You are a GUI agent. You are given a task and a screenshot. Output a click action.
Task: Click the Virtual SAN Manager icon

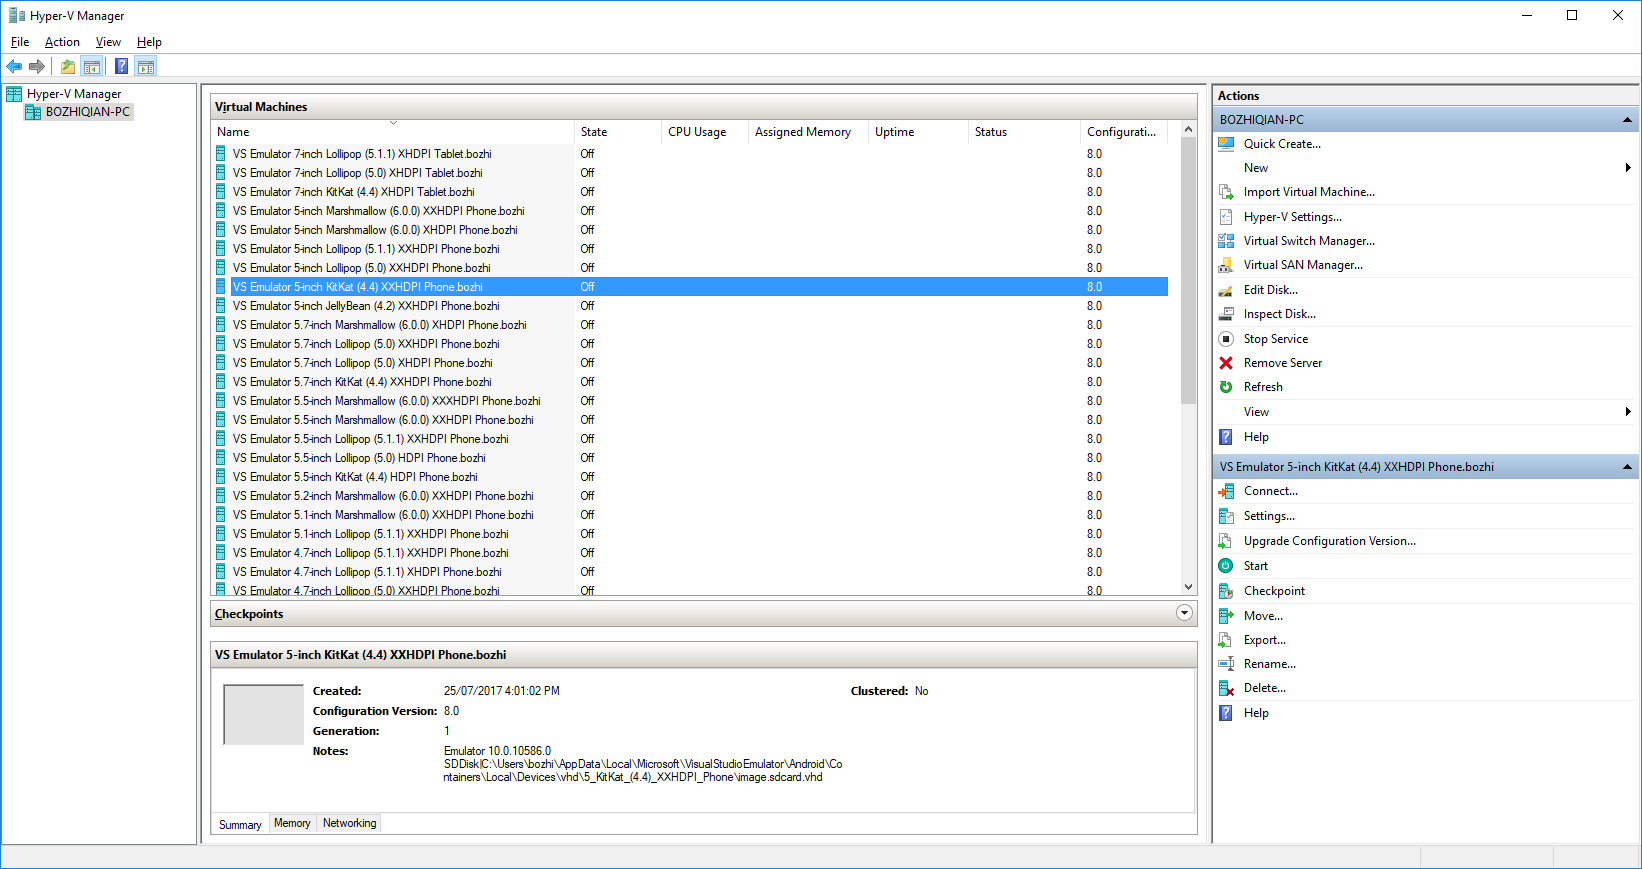(x=1226, y=265)
